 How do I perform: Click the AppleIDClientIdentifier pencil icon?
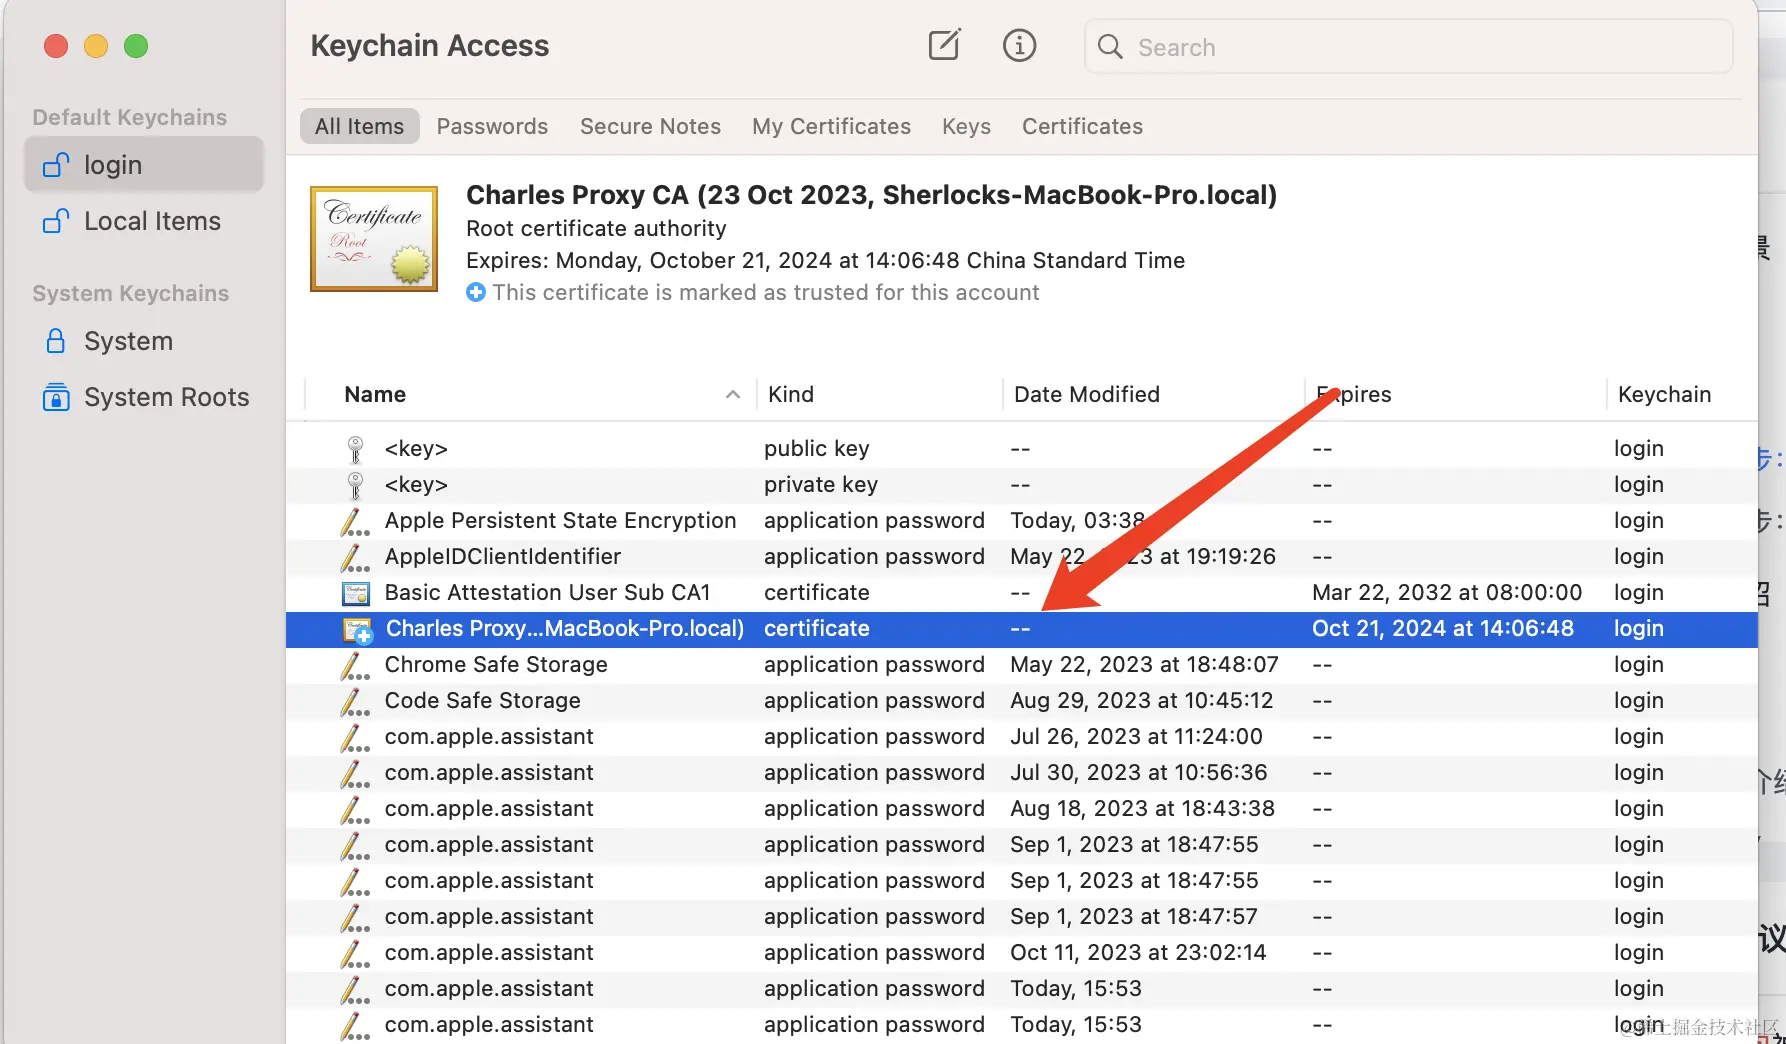point(354,557)
